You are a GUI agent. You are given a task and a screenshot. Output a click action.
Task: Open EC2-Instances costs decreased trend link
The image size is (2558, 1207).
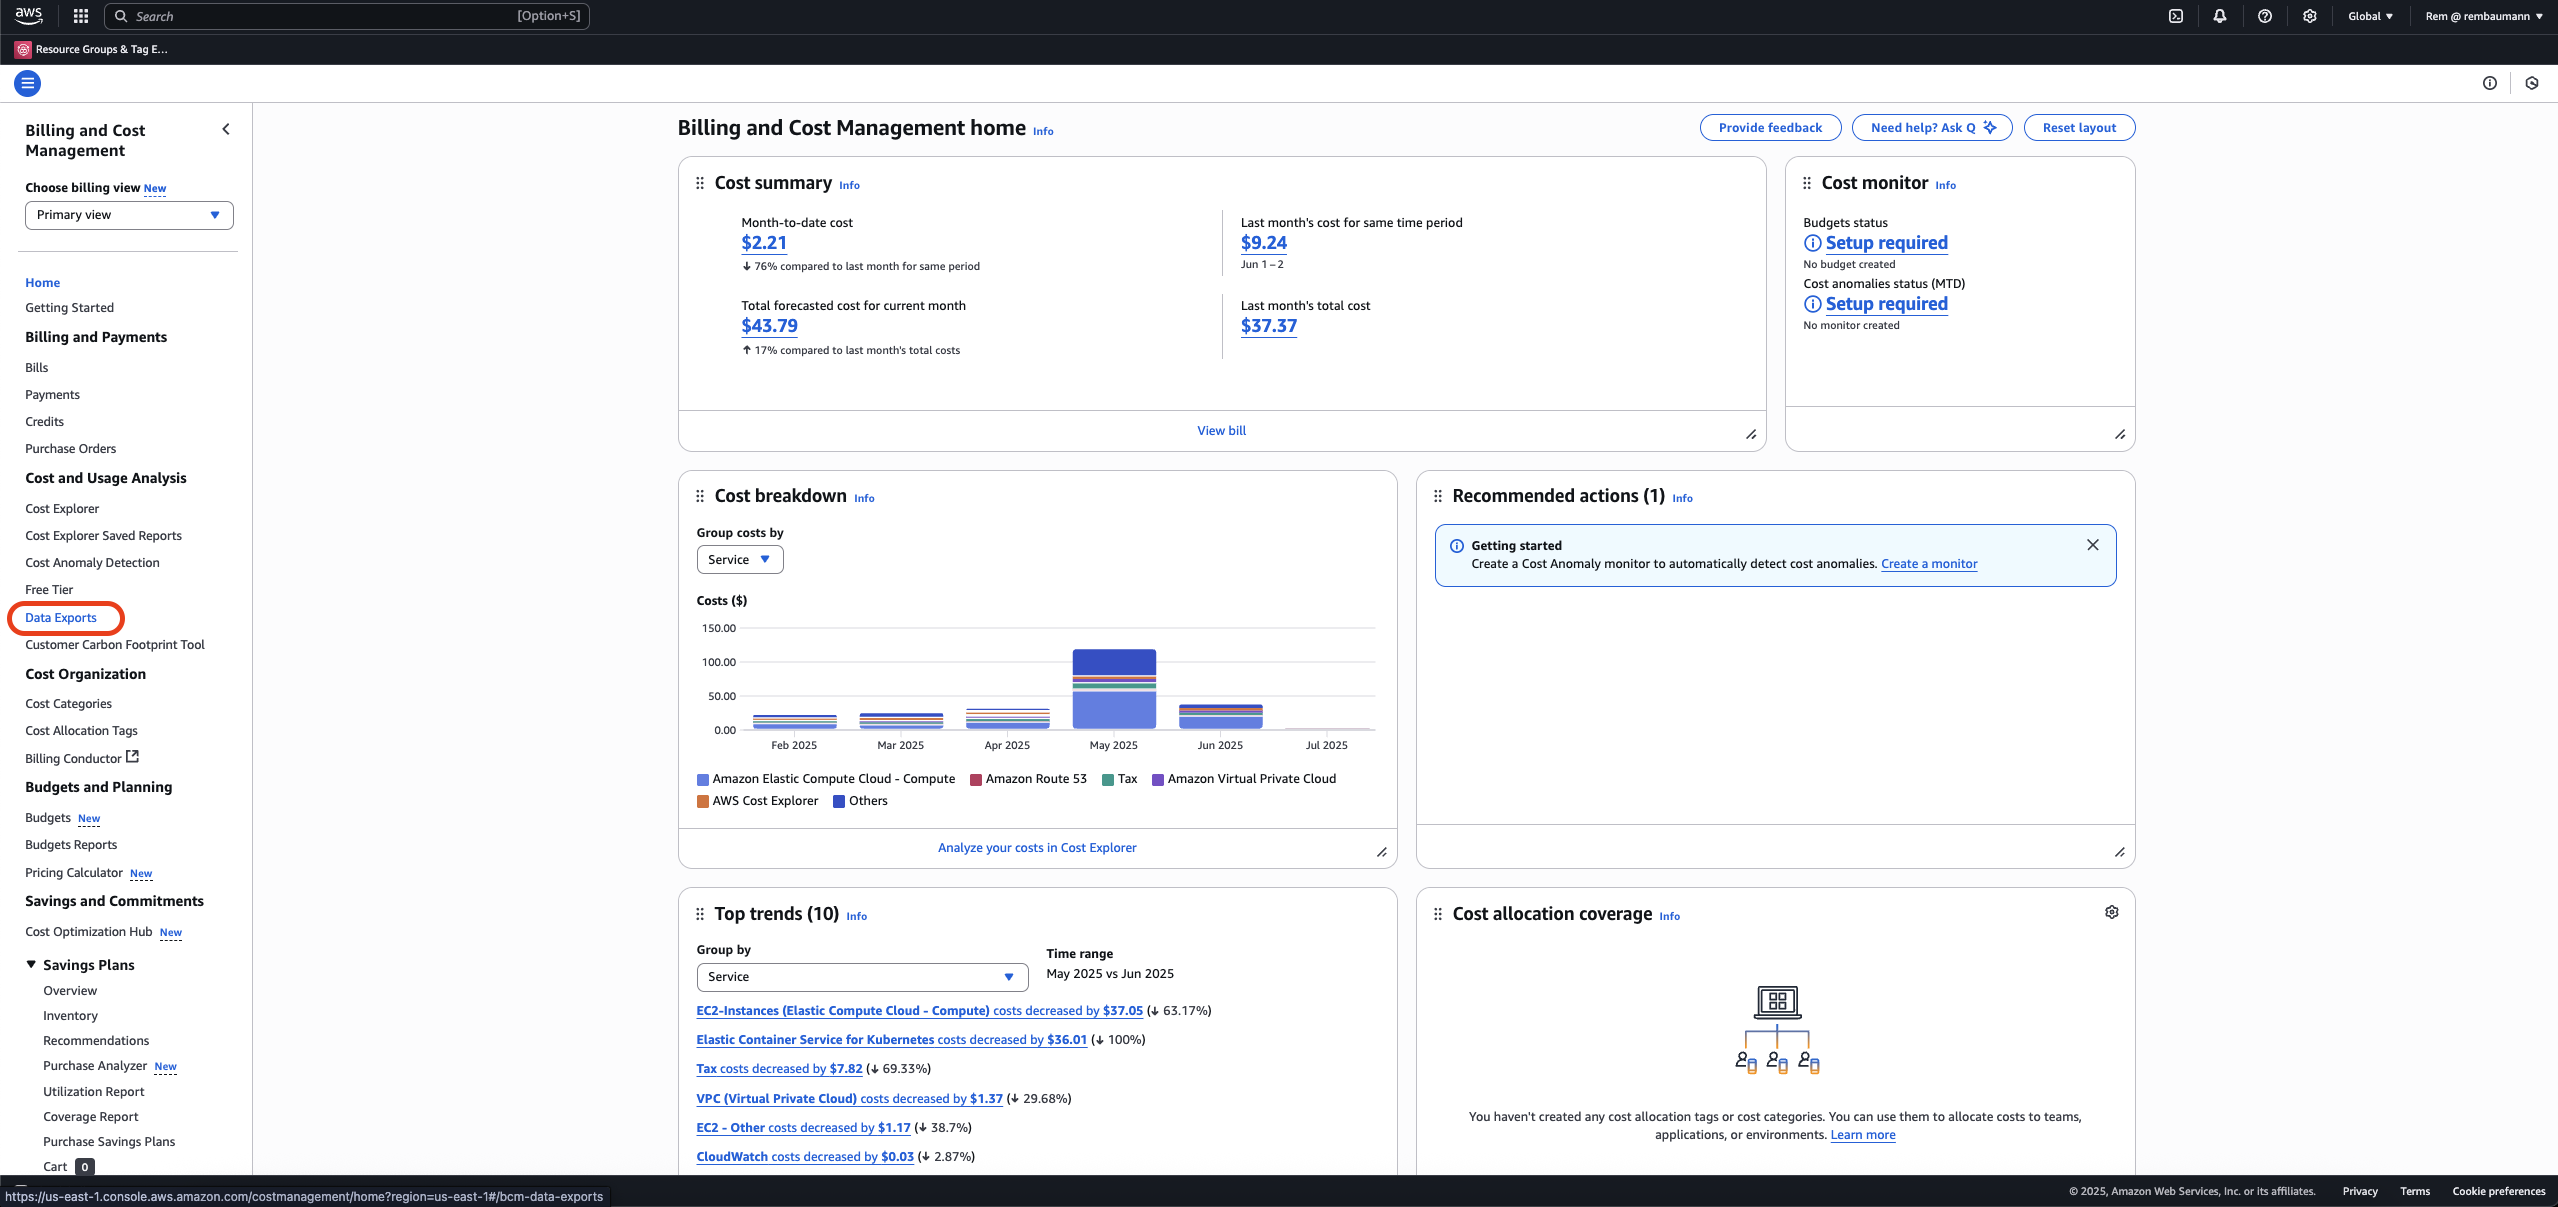coord(919,1011)
